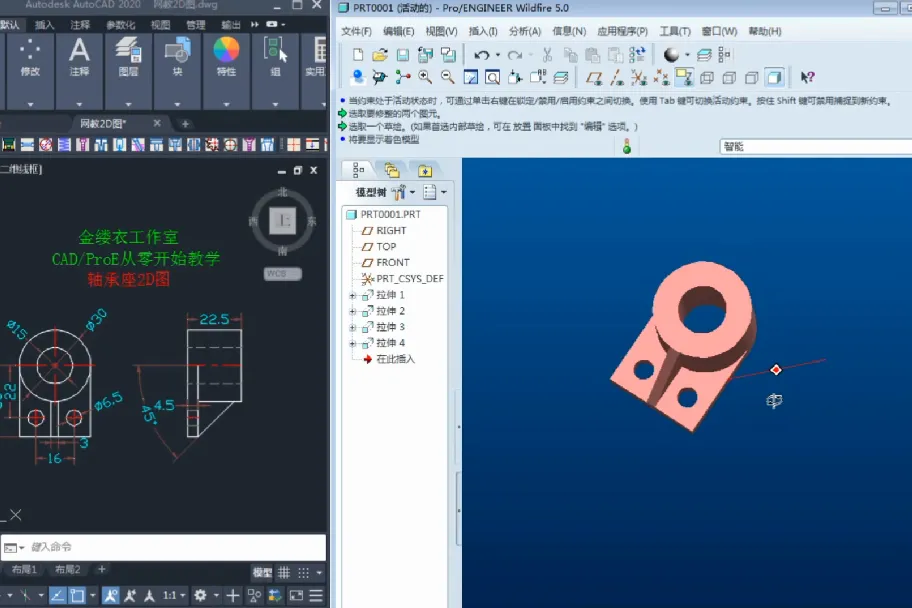Switch to AutoCAD 管理 ribbon tab
This screenshot has height=608, width=912.
point(195,24)
